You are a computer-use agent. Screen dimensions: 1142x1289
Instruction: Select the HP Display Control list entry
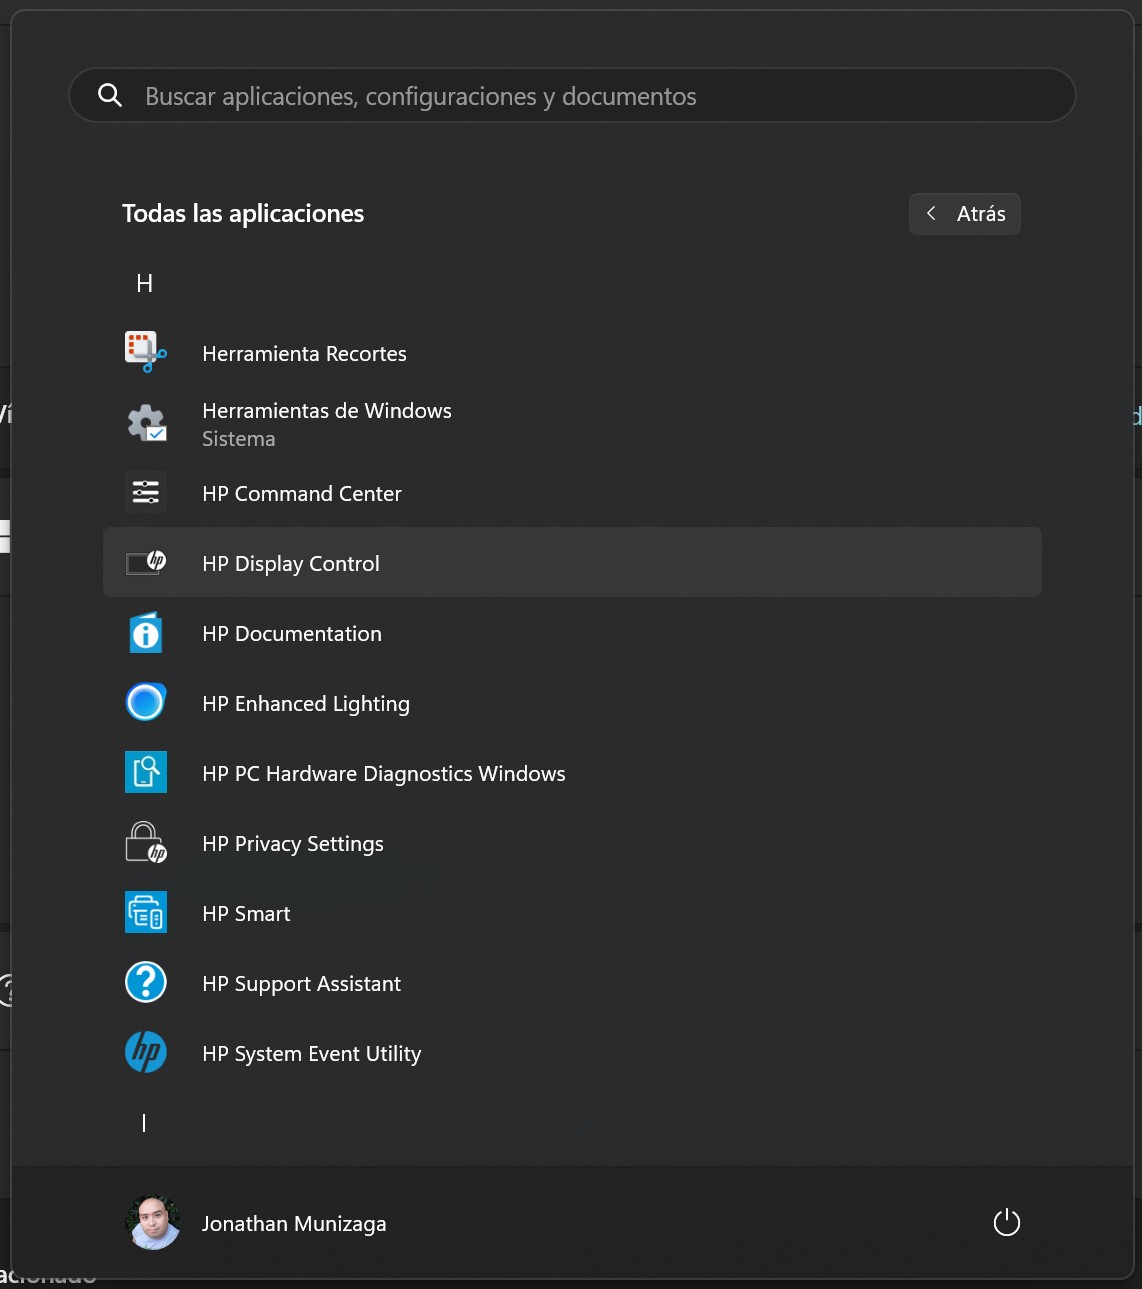click(572, 562)
